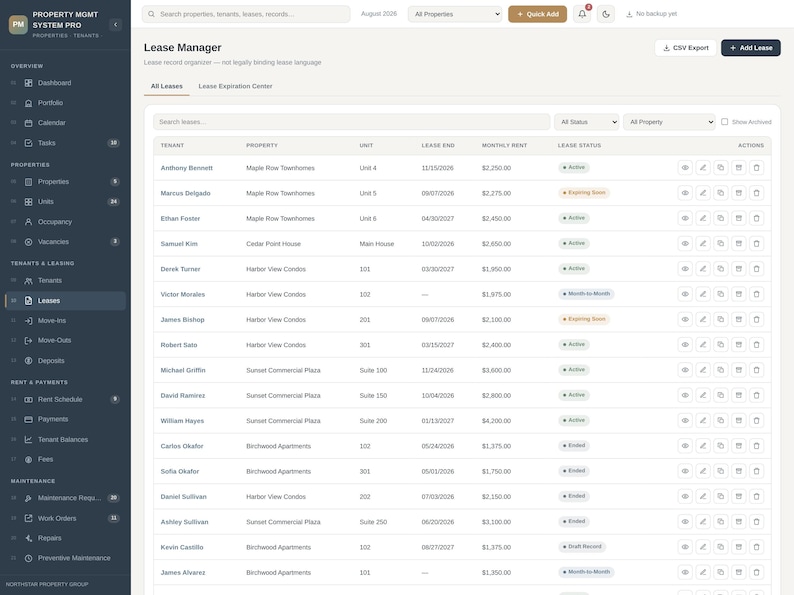Open Fees in the sidebar
794x595 pixels.
65,459
